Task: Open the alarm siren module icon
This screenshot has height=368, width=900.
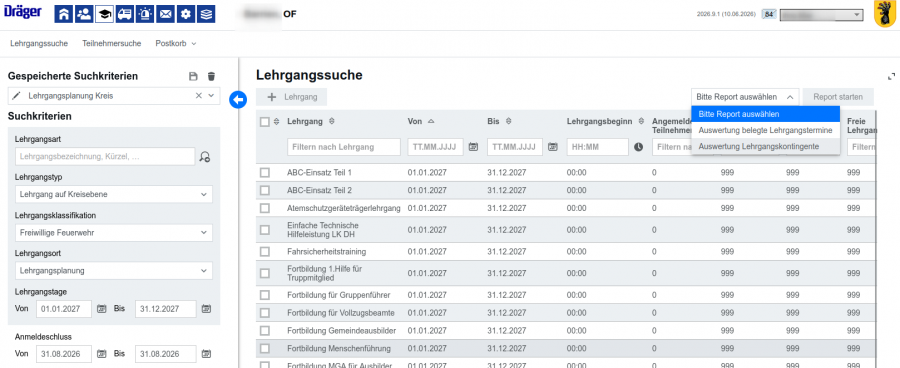Action: coord(145,14)
